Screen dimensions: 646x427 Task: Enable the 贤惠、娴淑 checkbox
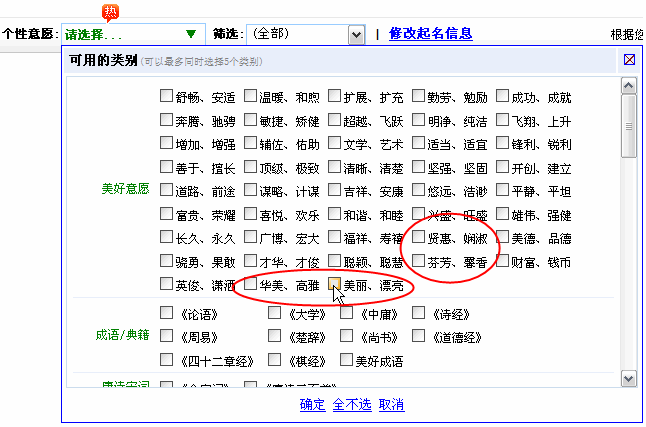pos(418,238)
